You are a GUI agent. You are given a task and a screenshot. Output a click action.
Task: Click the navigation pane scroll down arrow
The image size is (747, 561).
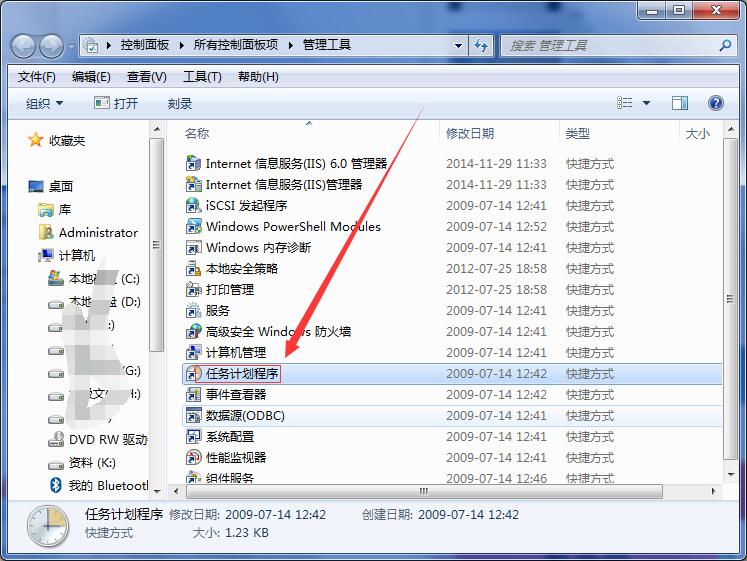click(157, 491)
